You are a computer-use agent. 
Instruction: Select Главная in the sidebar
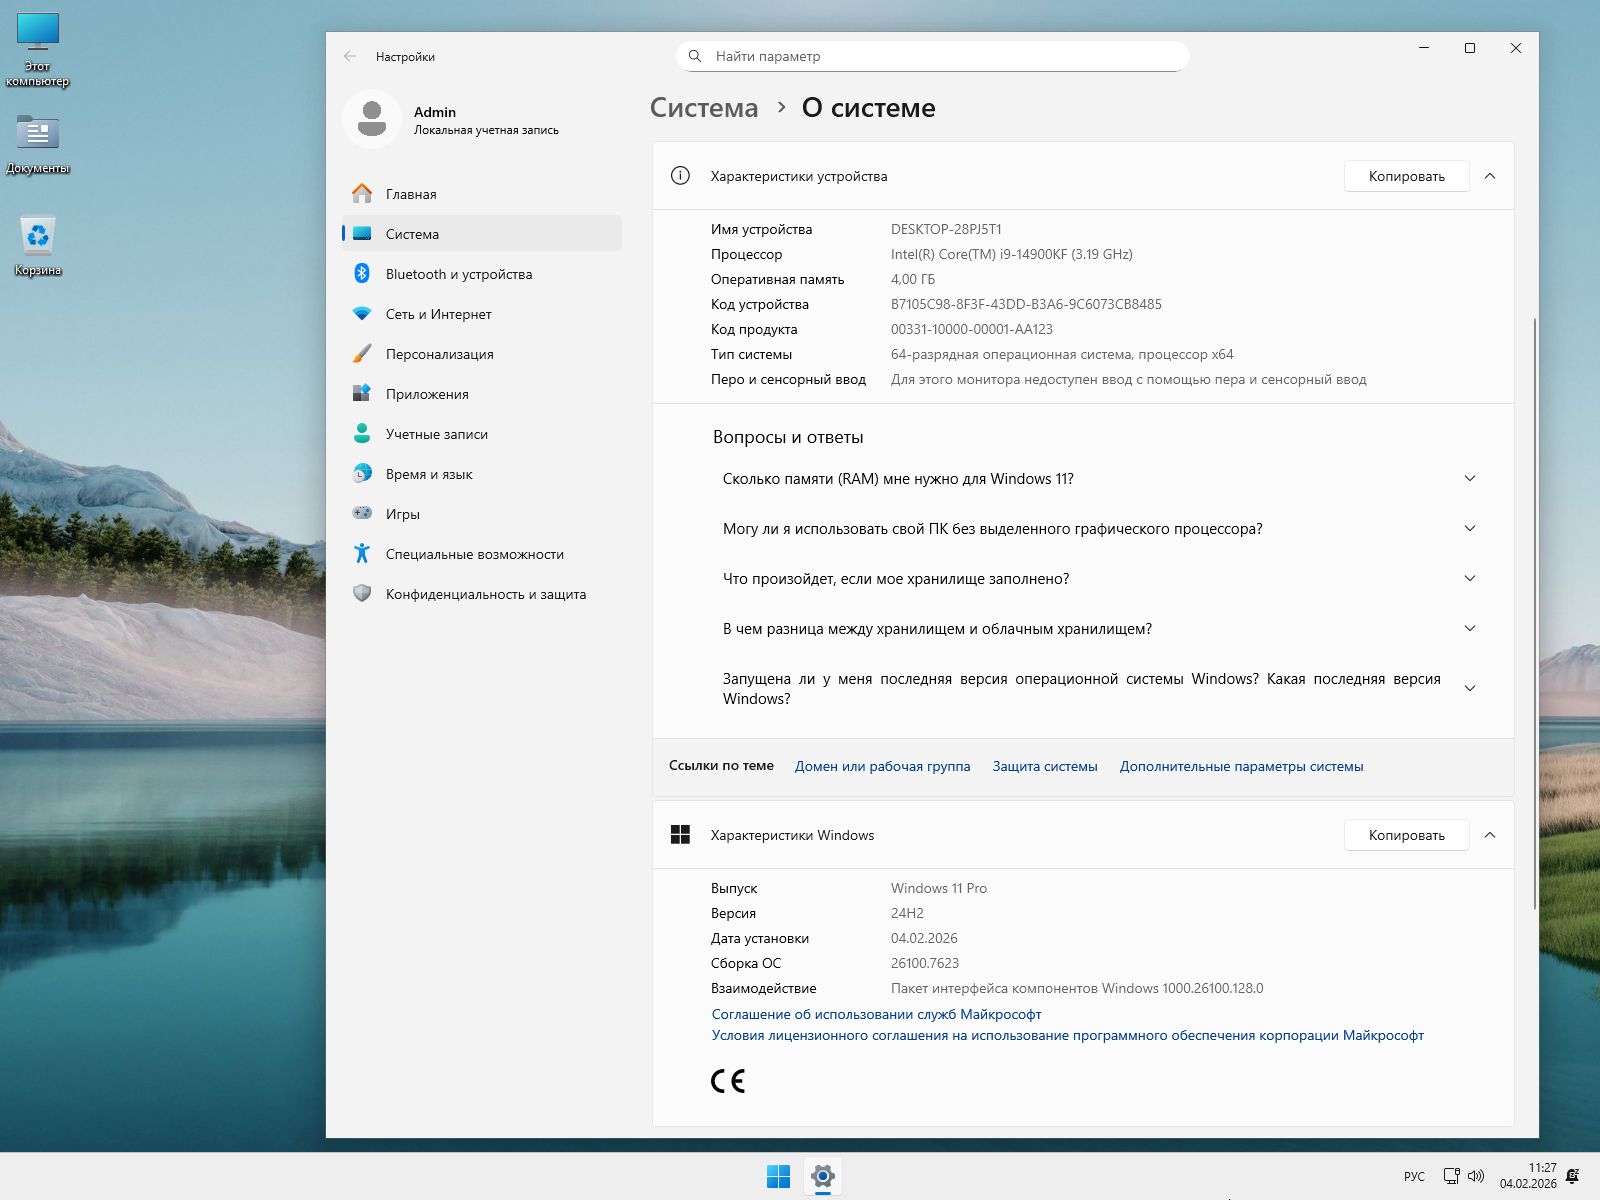[x=411, y=194]
